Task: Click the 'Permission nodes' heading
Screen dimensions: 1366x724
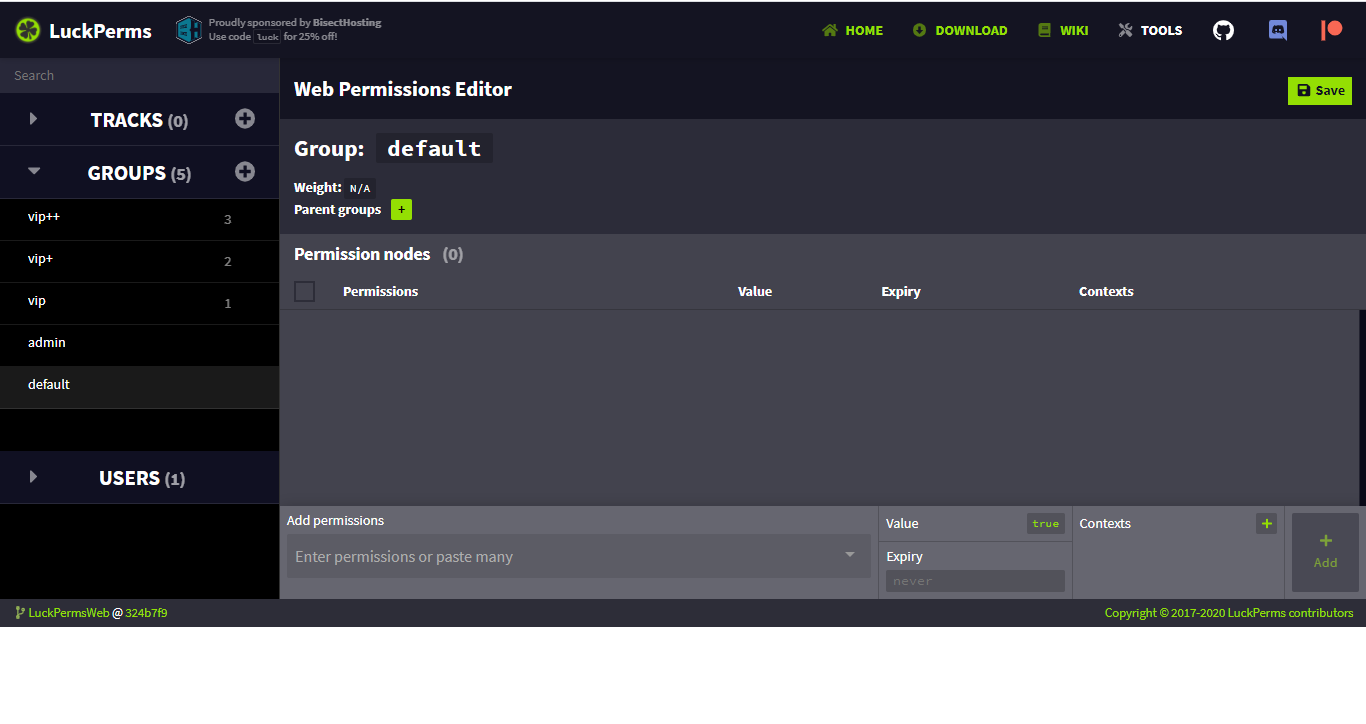Action: [x=362, y=254]
